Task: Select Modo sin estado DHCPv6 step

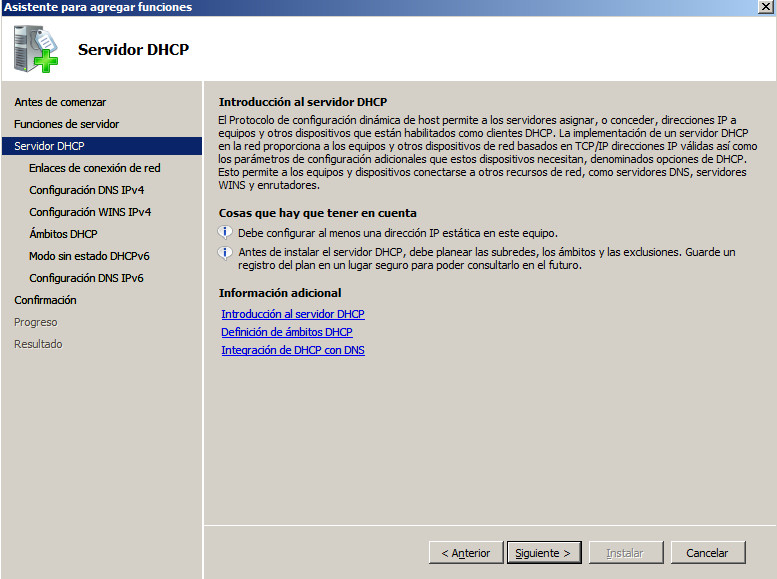Action: tap(89, 256)
